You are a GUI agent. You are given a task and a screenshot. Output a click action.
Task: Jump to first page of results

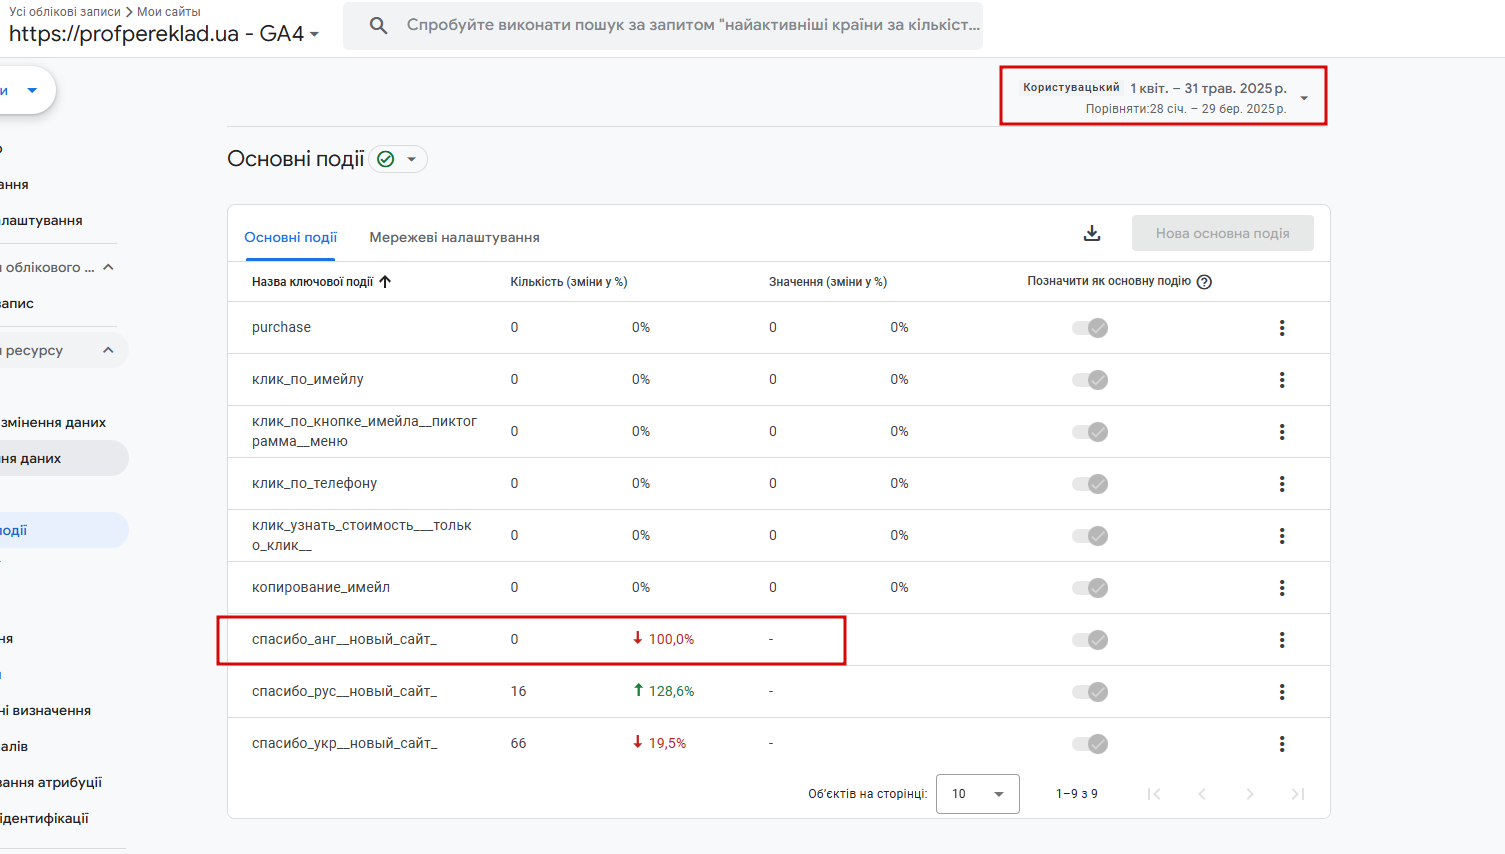click(1154, 794)
